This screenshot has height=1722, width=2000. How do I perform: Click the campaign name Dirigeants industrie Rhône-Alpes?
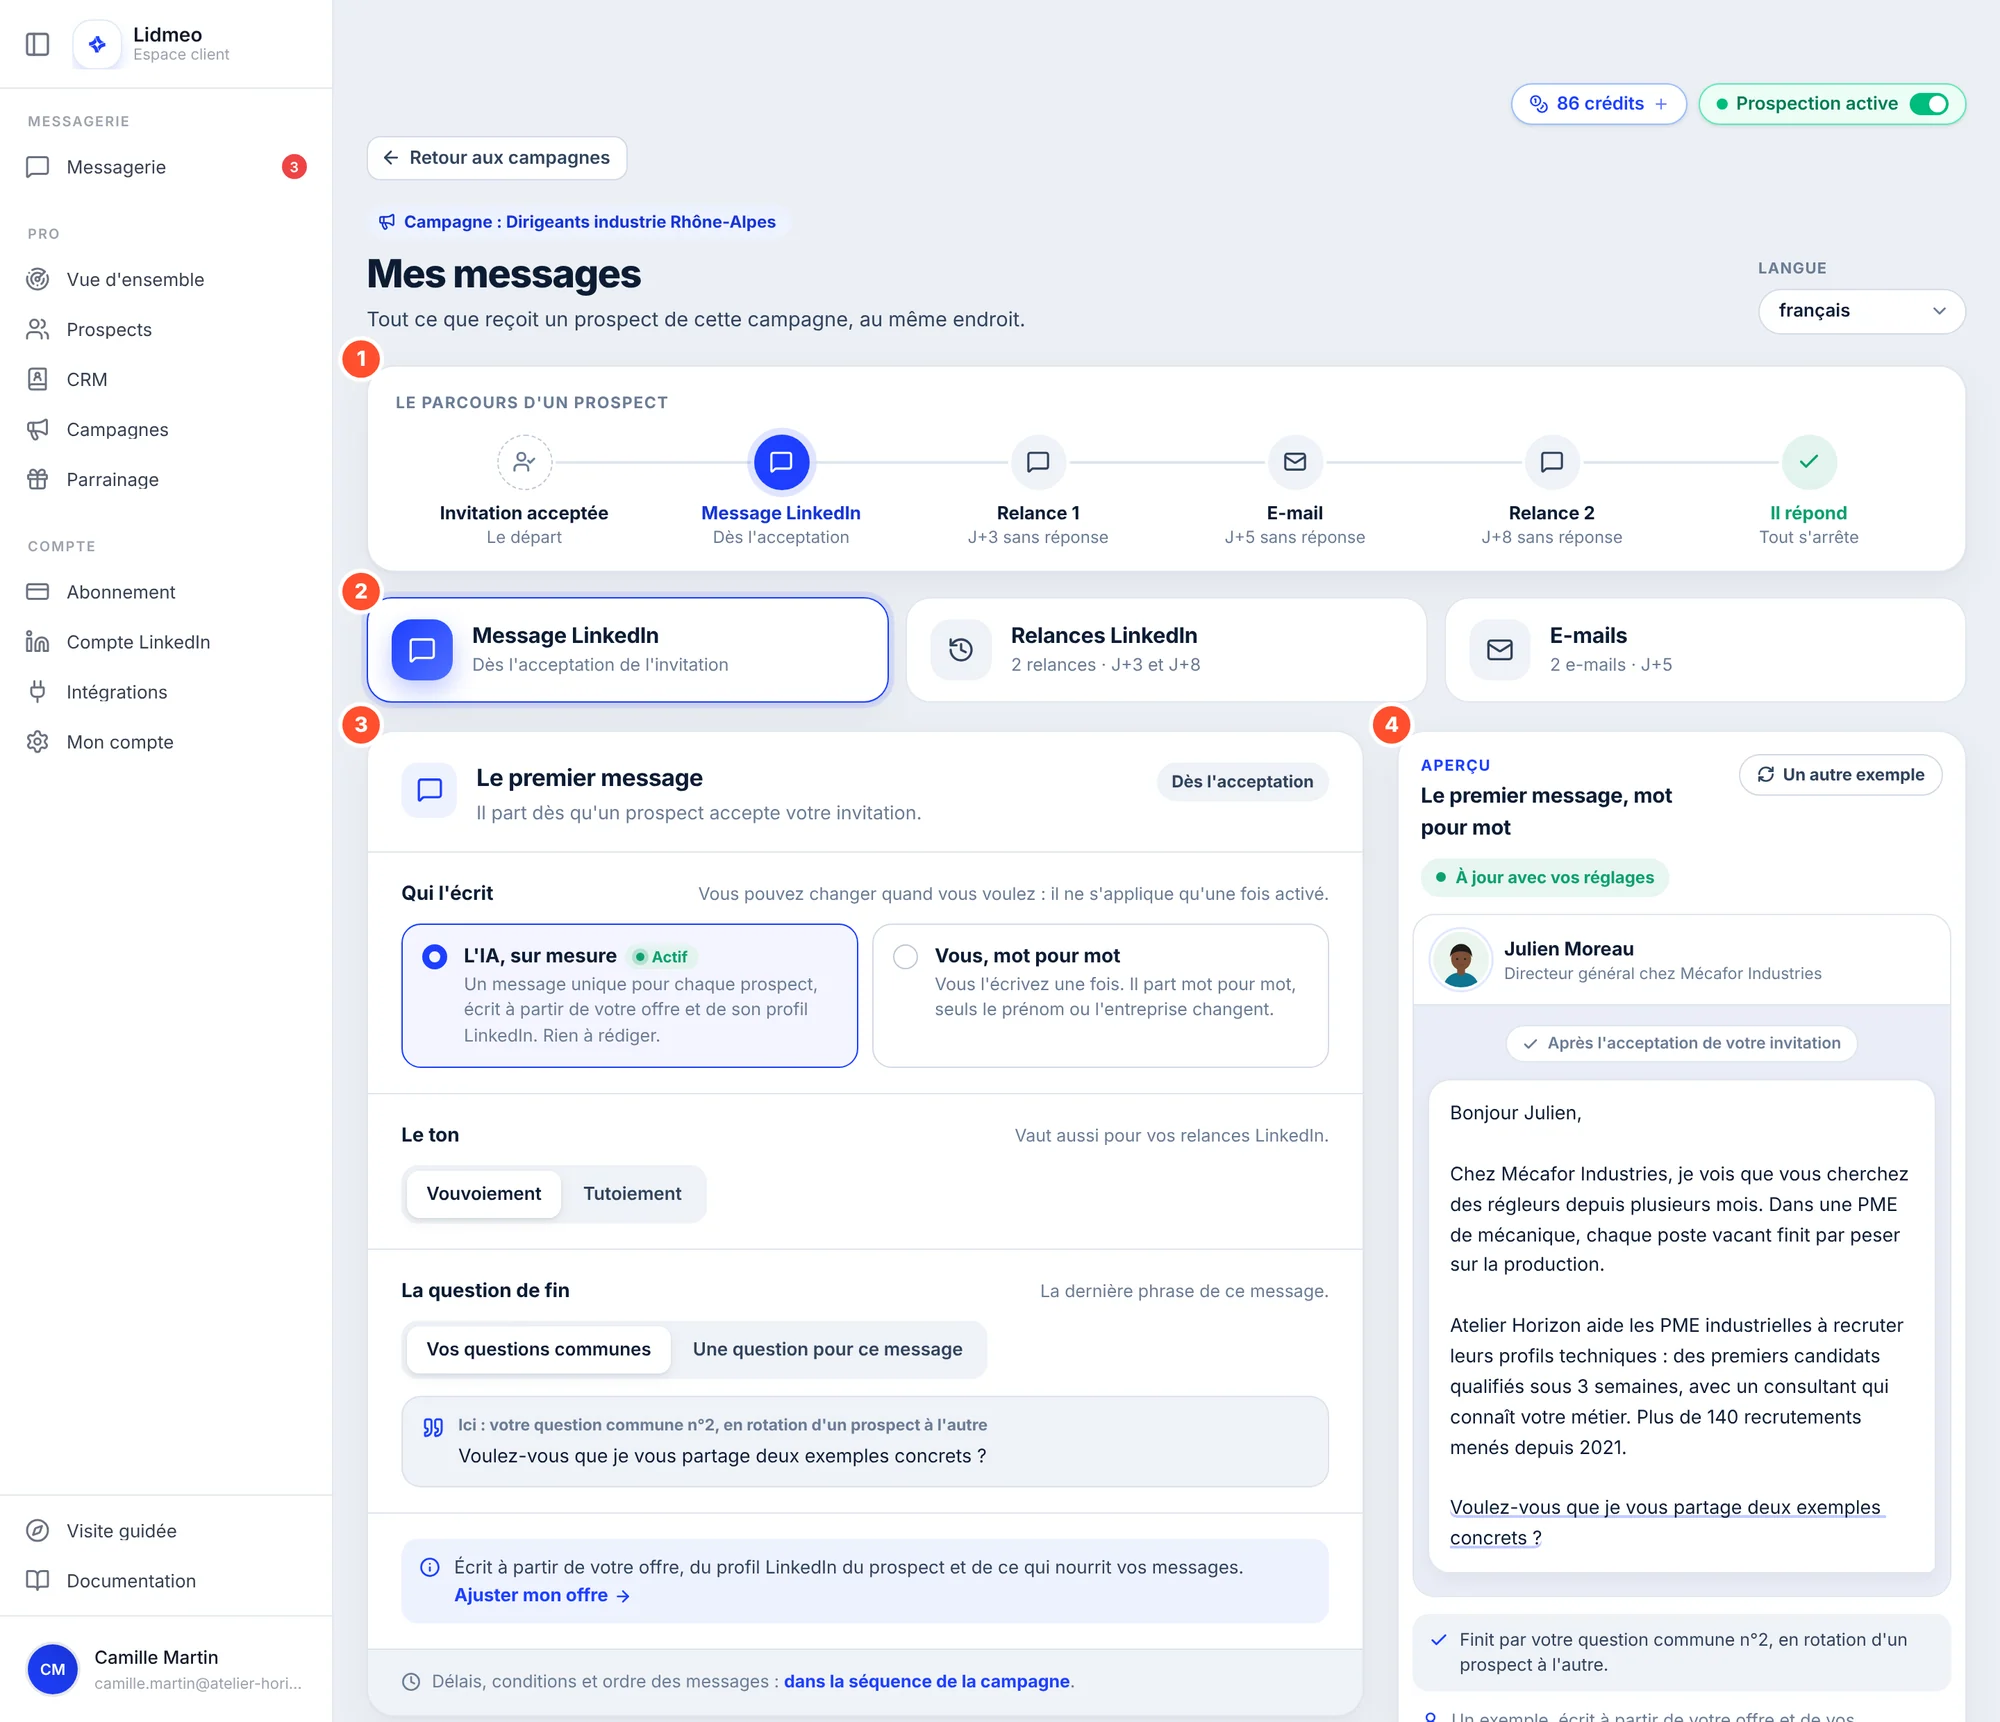[641, 222]
